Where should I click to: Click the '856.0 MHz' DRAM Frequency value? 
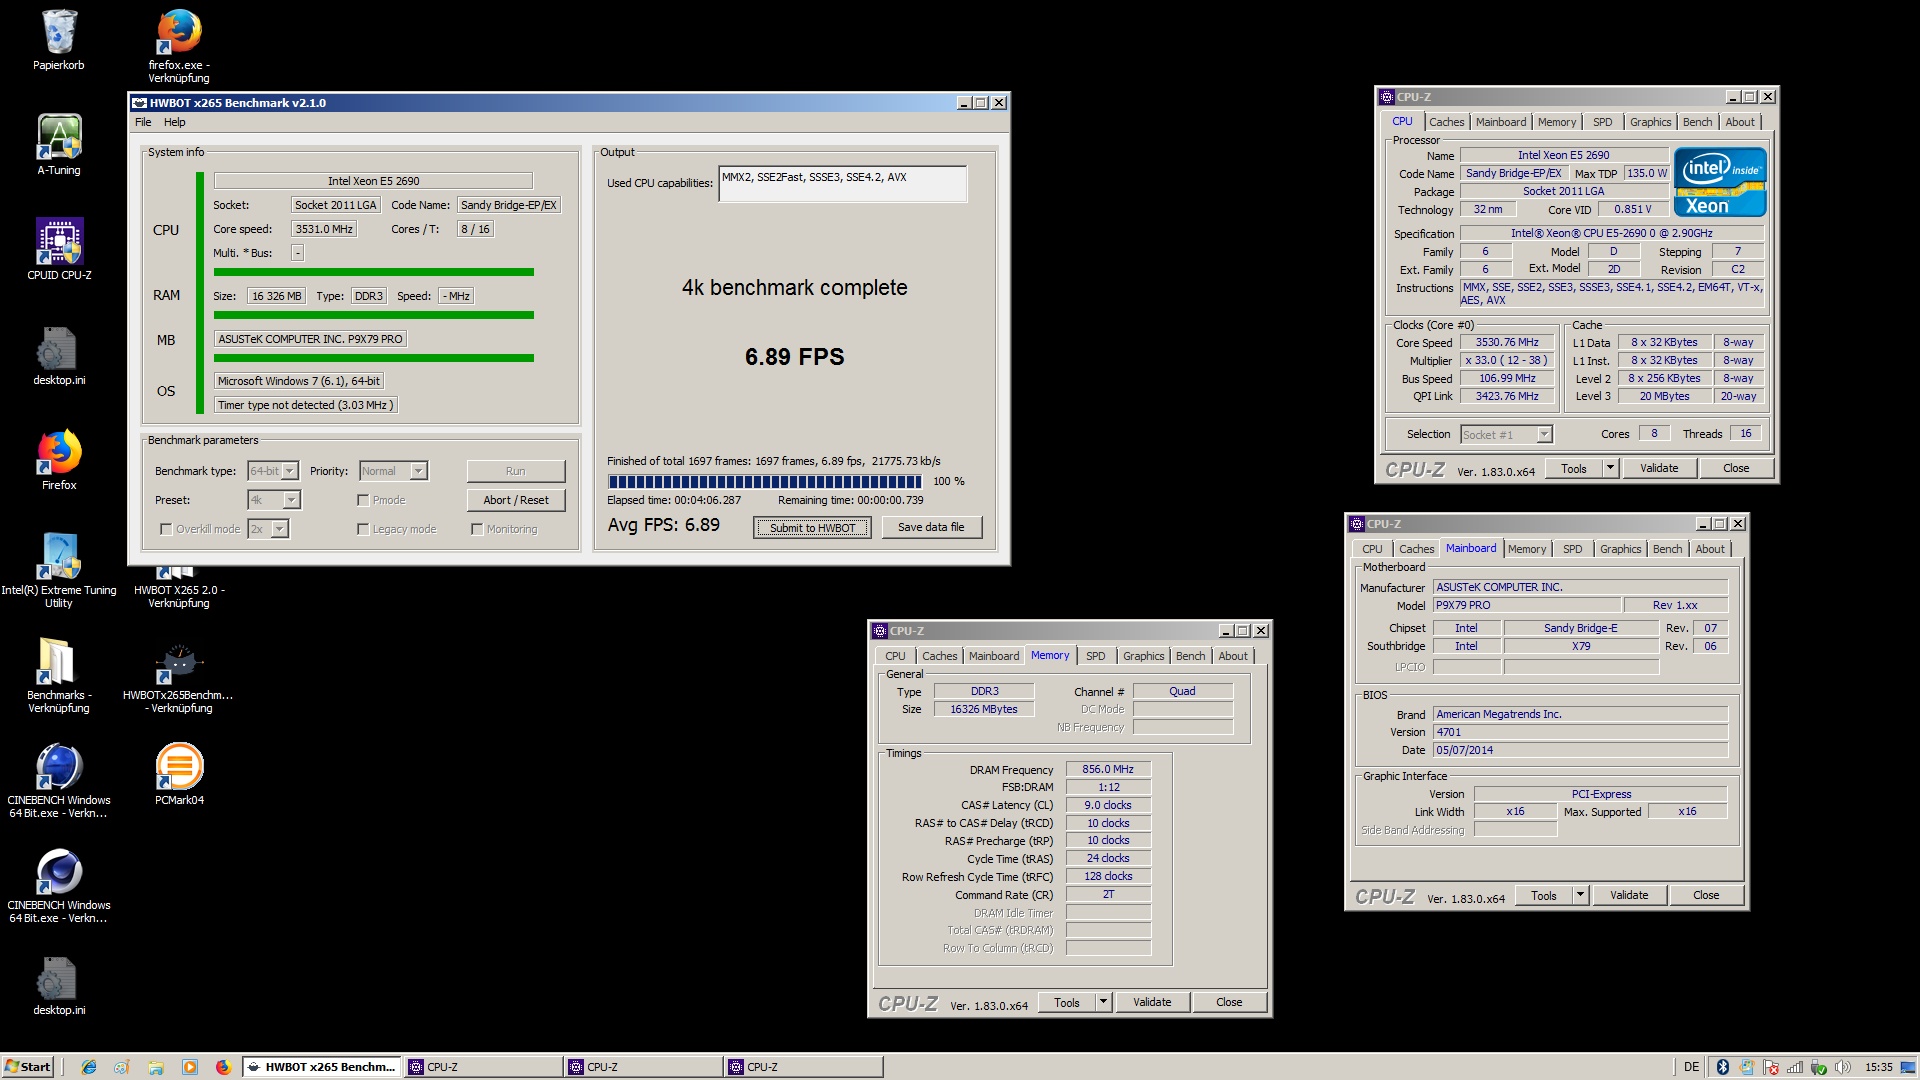(1108, 770)
